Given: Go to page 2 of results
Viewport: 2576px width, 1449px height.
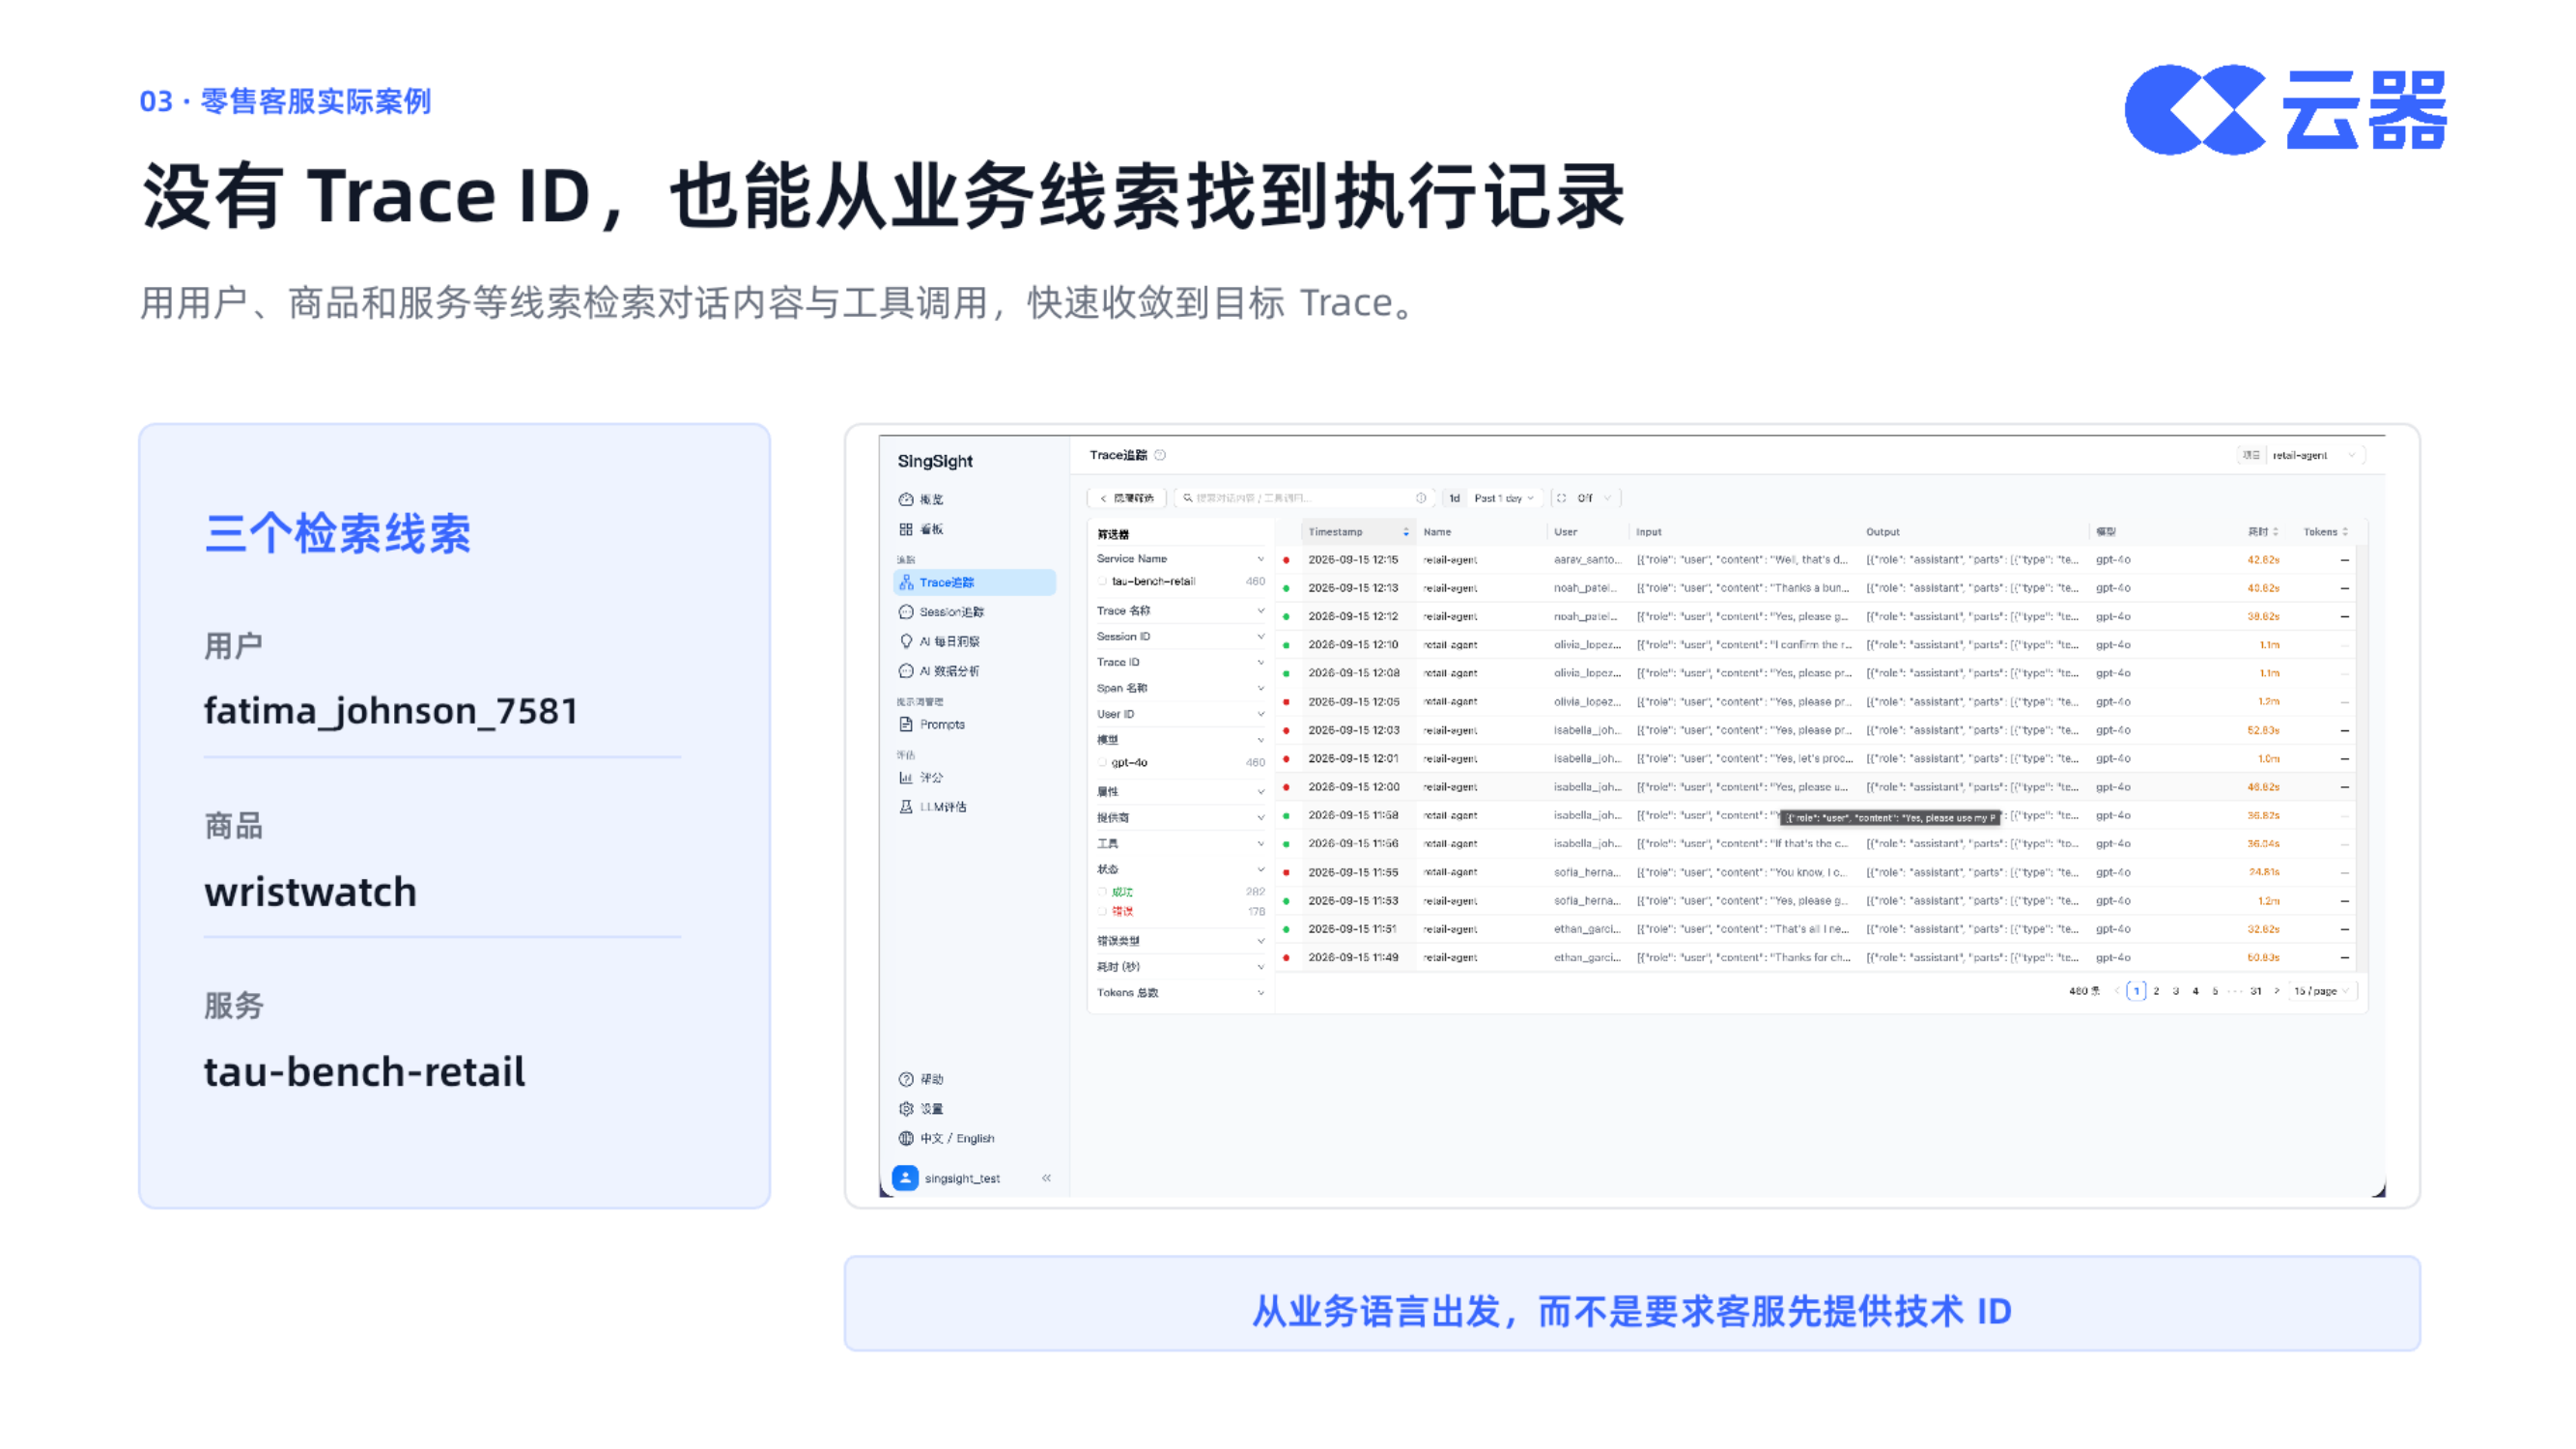Looking at the screenshot, I should pyautogui.click(x=2156, y=991).
